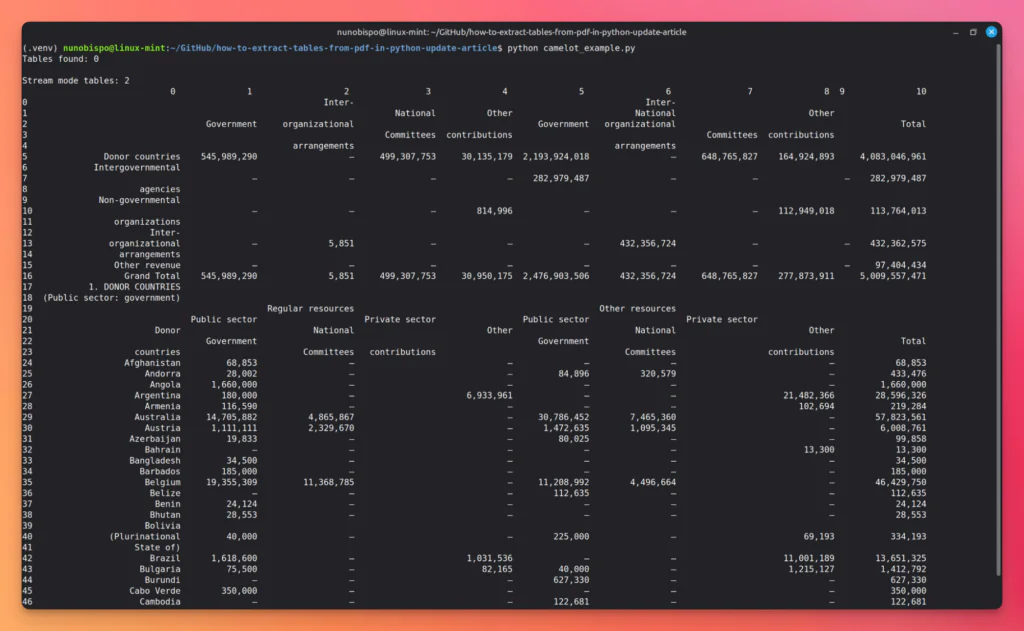The height and width of the screenshot is (631, 1024).
Task: Click the Cambodia row label
Action: [160, 602]
